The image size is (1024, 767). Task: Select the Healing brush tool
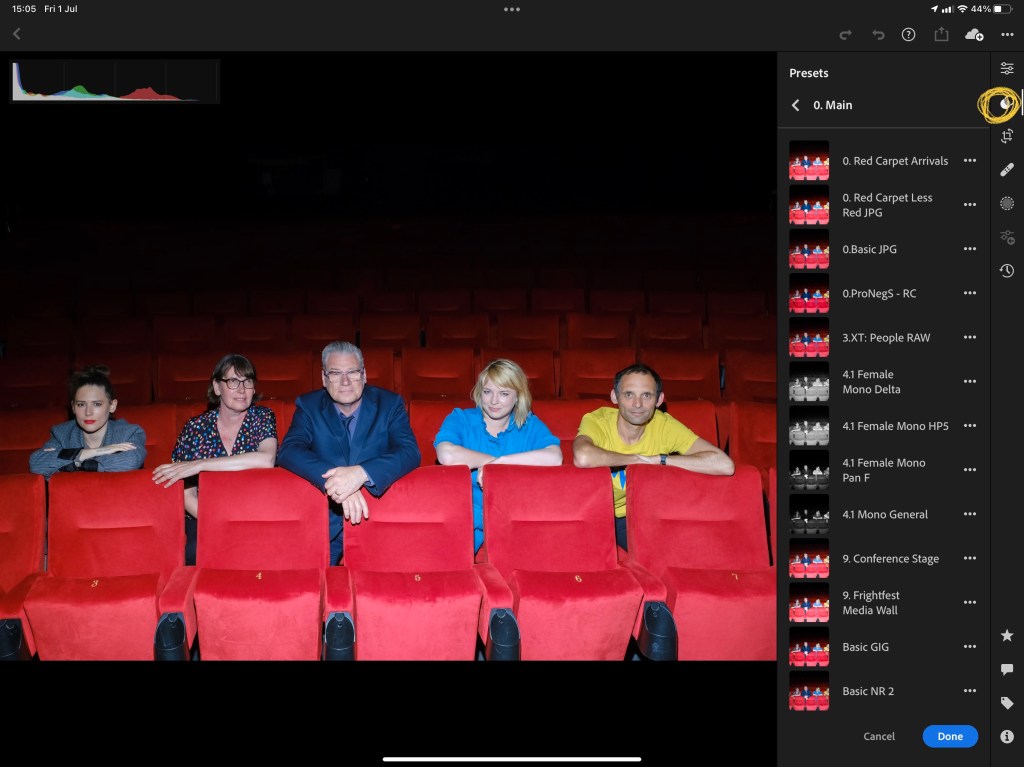tap(1007, 170)
